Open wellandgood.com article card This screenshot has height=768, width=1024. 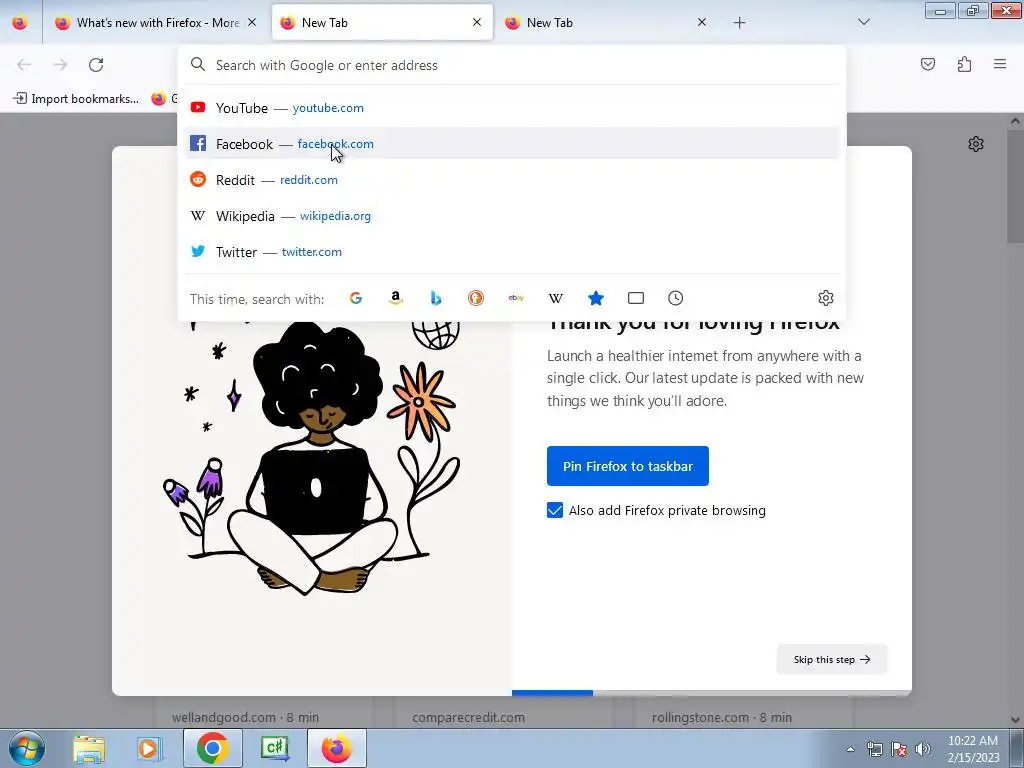pos(264,712)
